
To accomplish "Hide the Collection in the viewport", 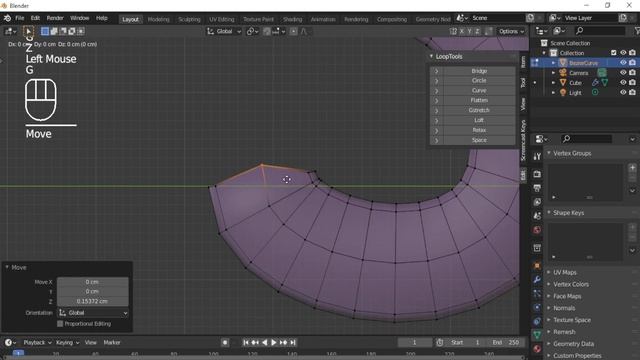I will [x=623, y=53].
